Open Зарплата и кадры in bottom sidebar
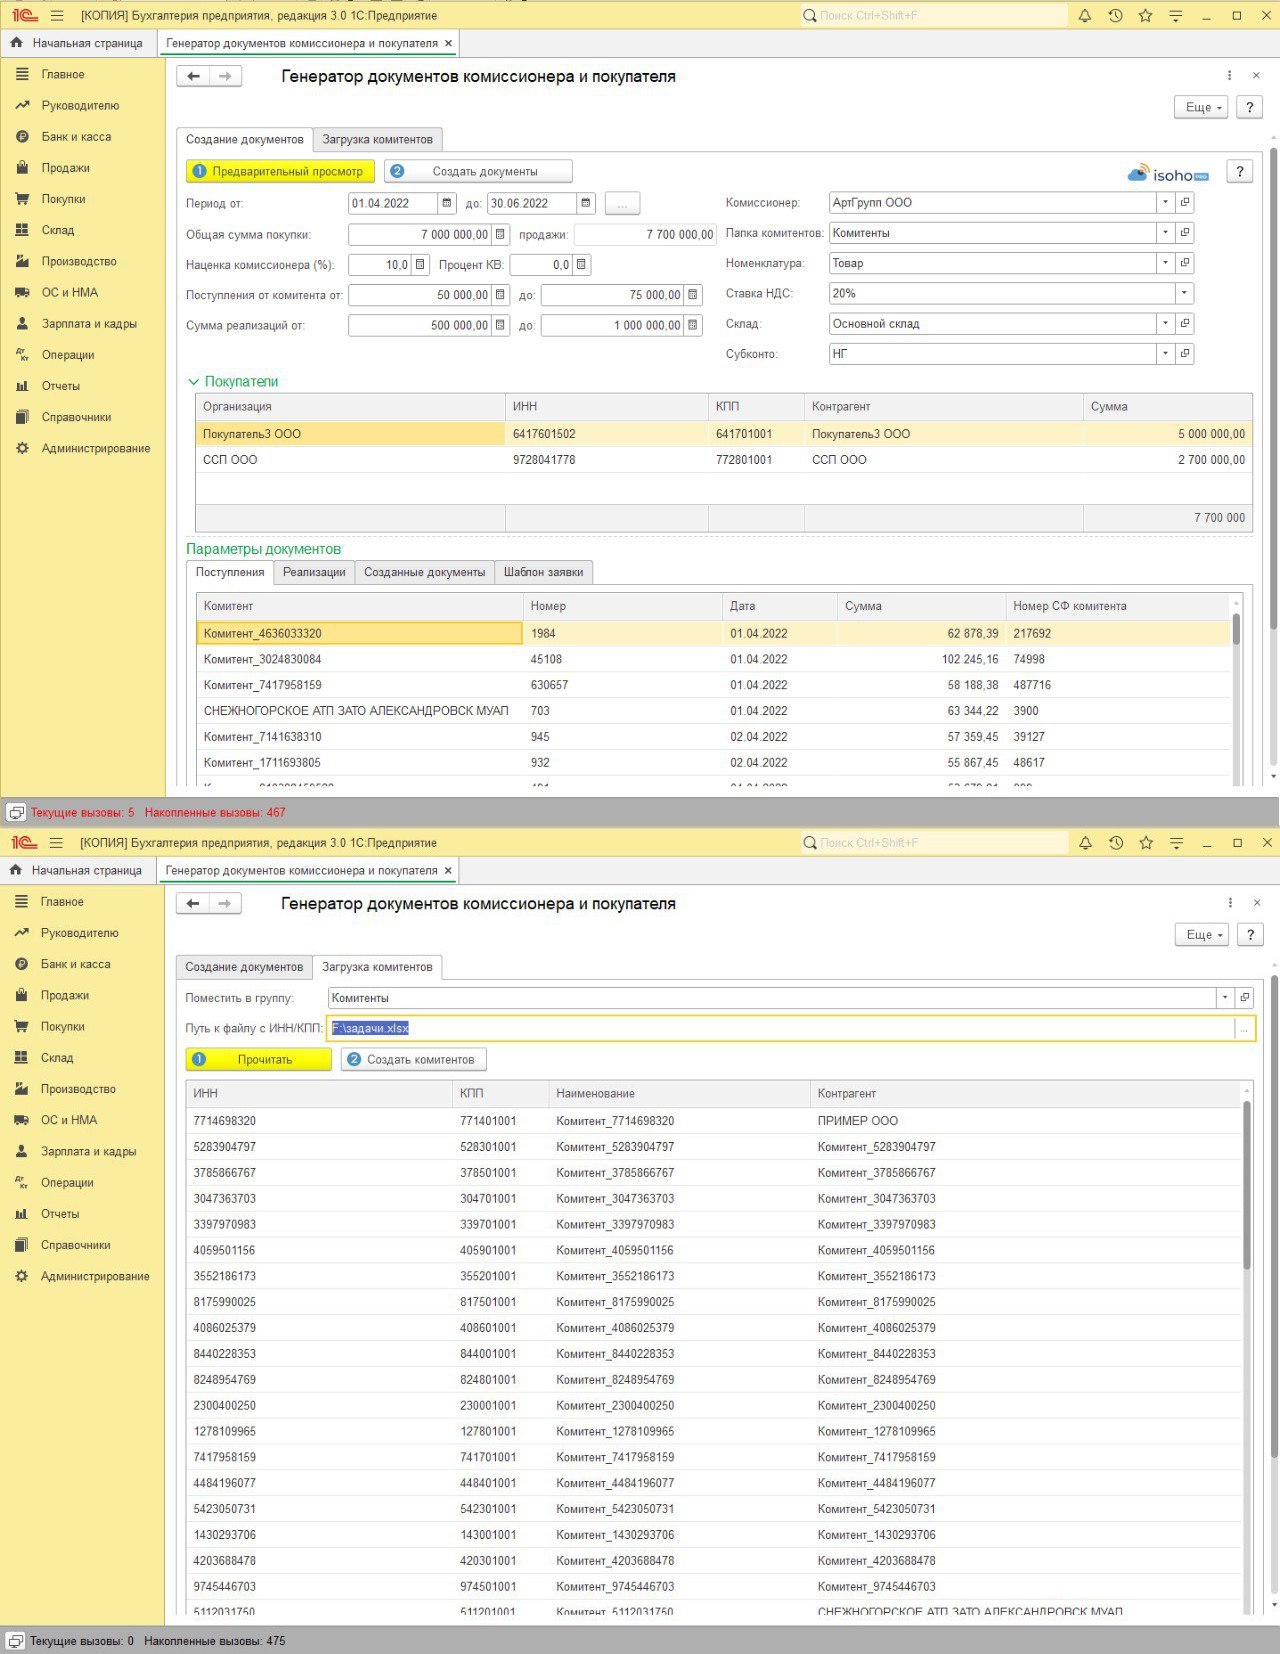This screenshot has width=1280, height=1654. pos(88,1151)
